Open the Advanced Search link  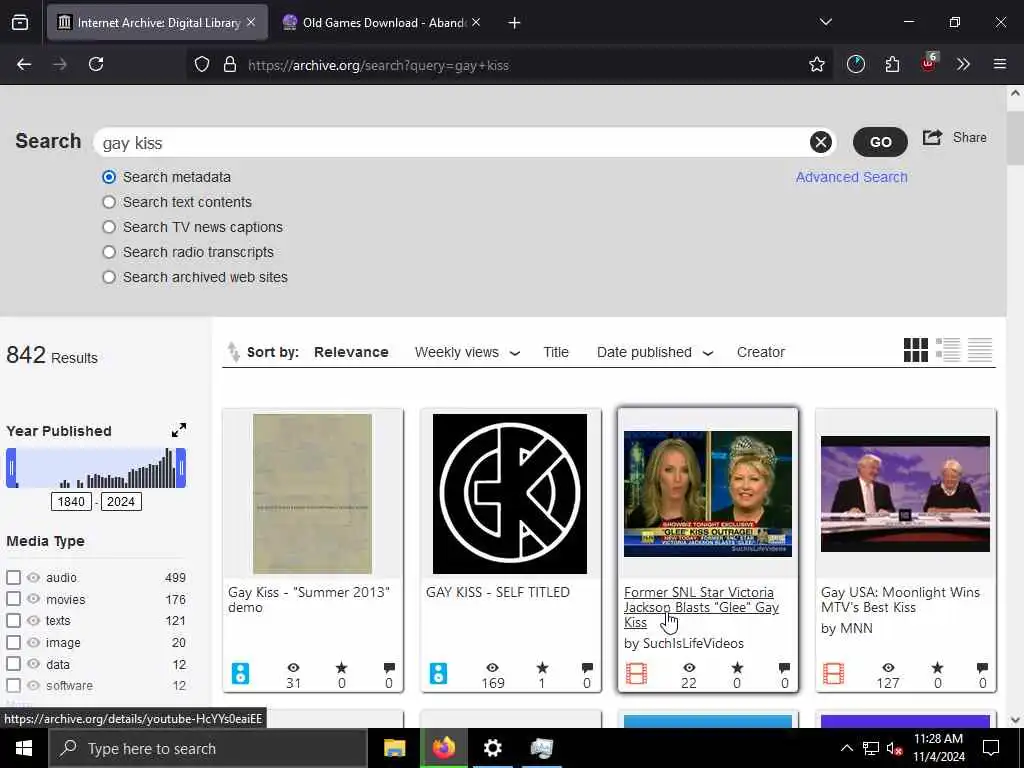tap(851, 177)
